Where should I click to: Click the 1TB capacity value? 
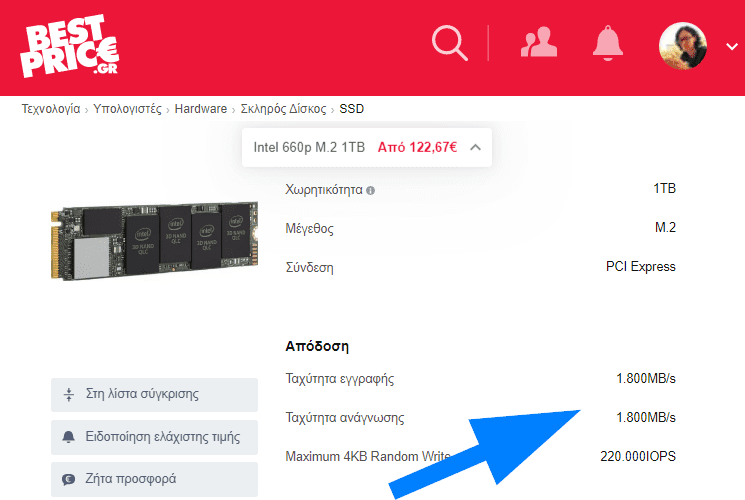[664, 189]
